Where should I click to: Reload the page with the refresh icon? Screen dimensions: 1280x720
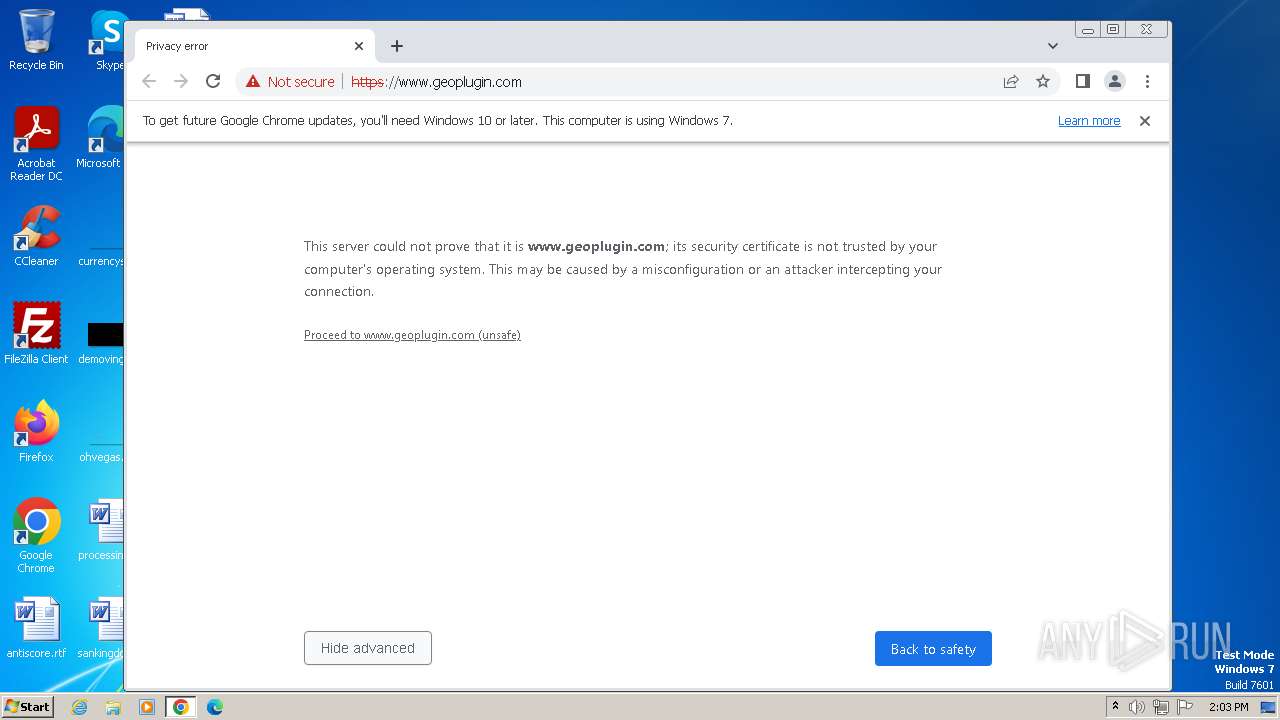coord(213,82)
